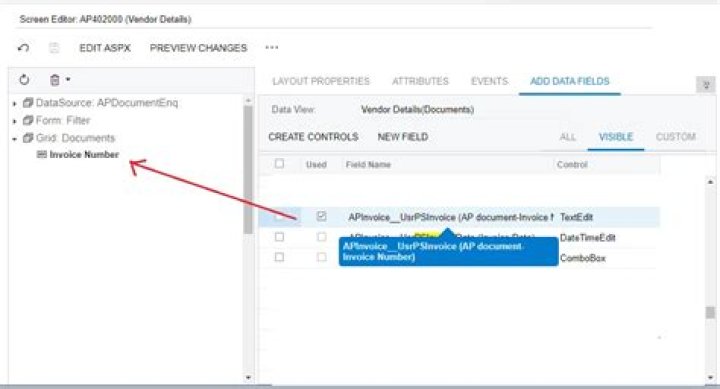Click the TextEdit control cell
The height and width of the screenshot is (389, 720).
576,217
